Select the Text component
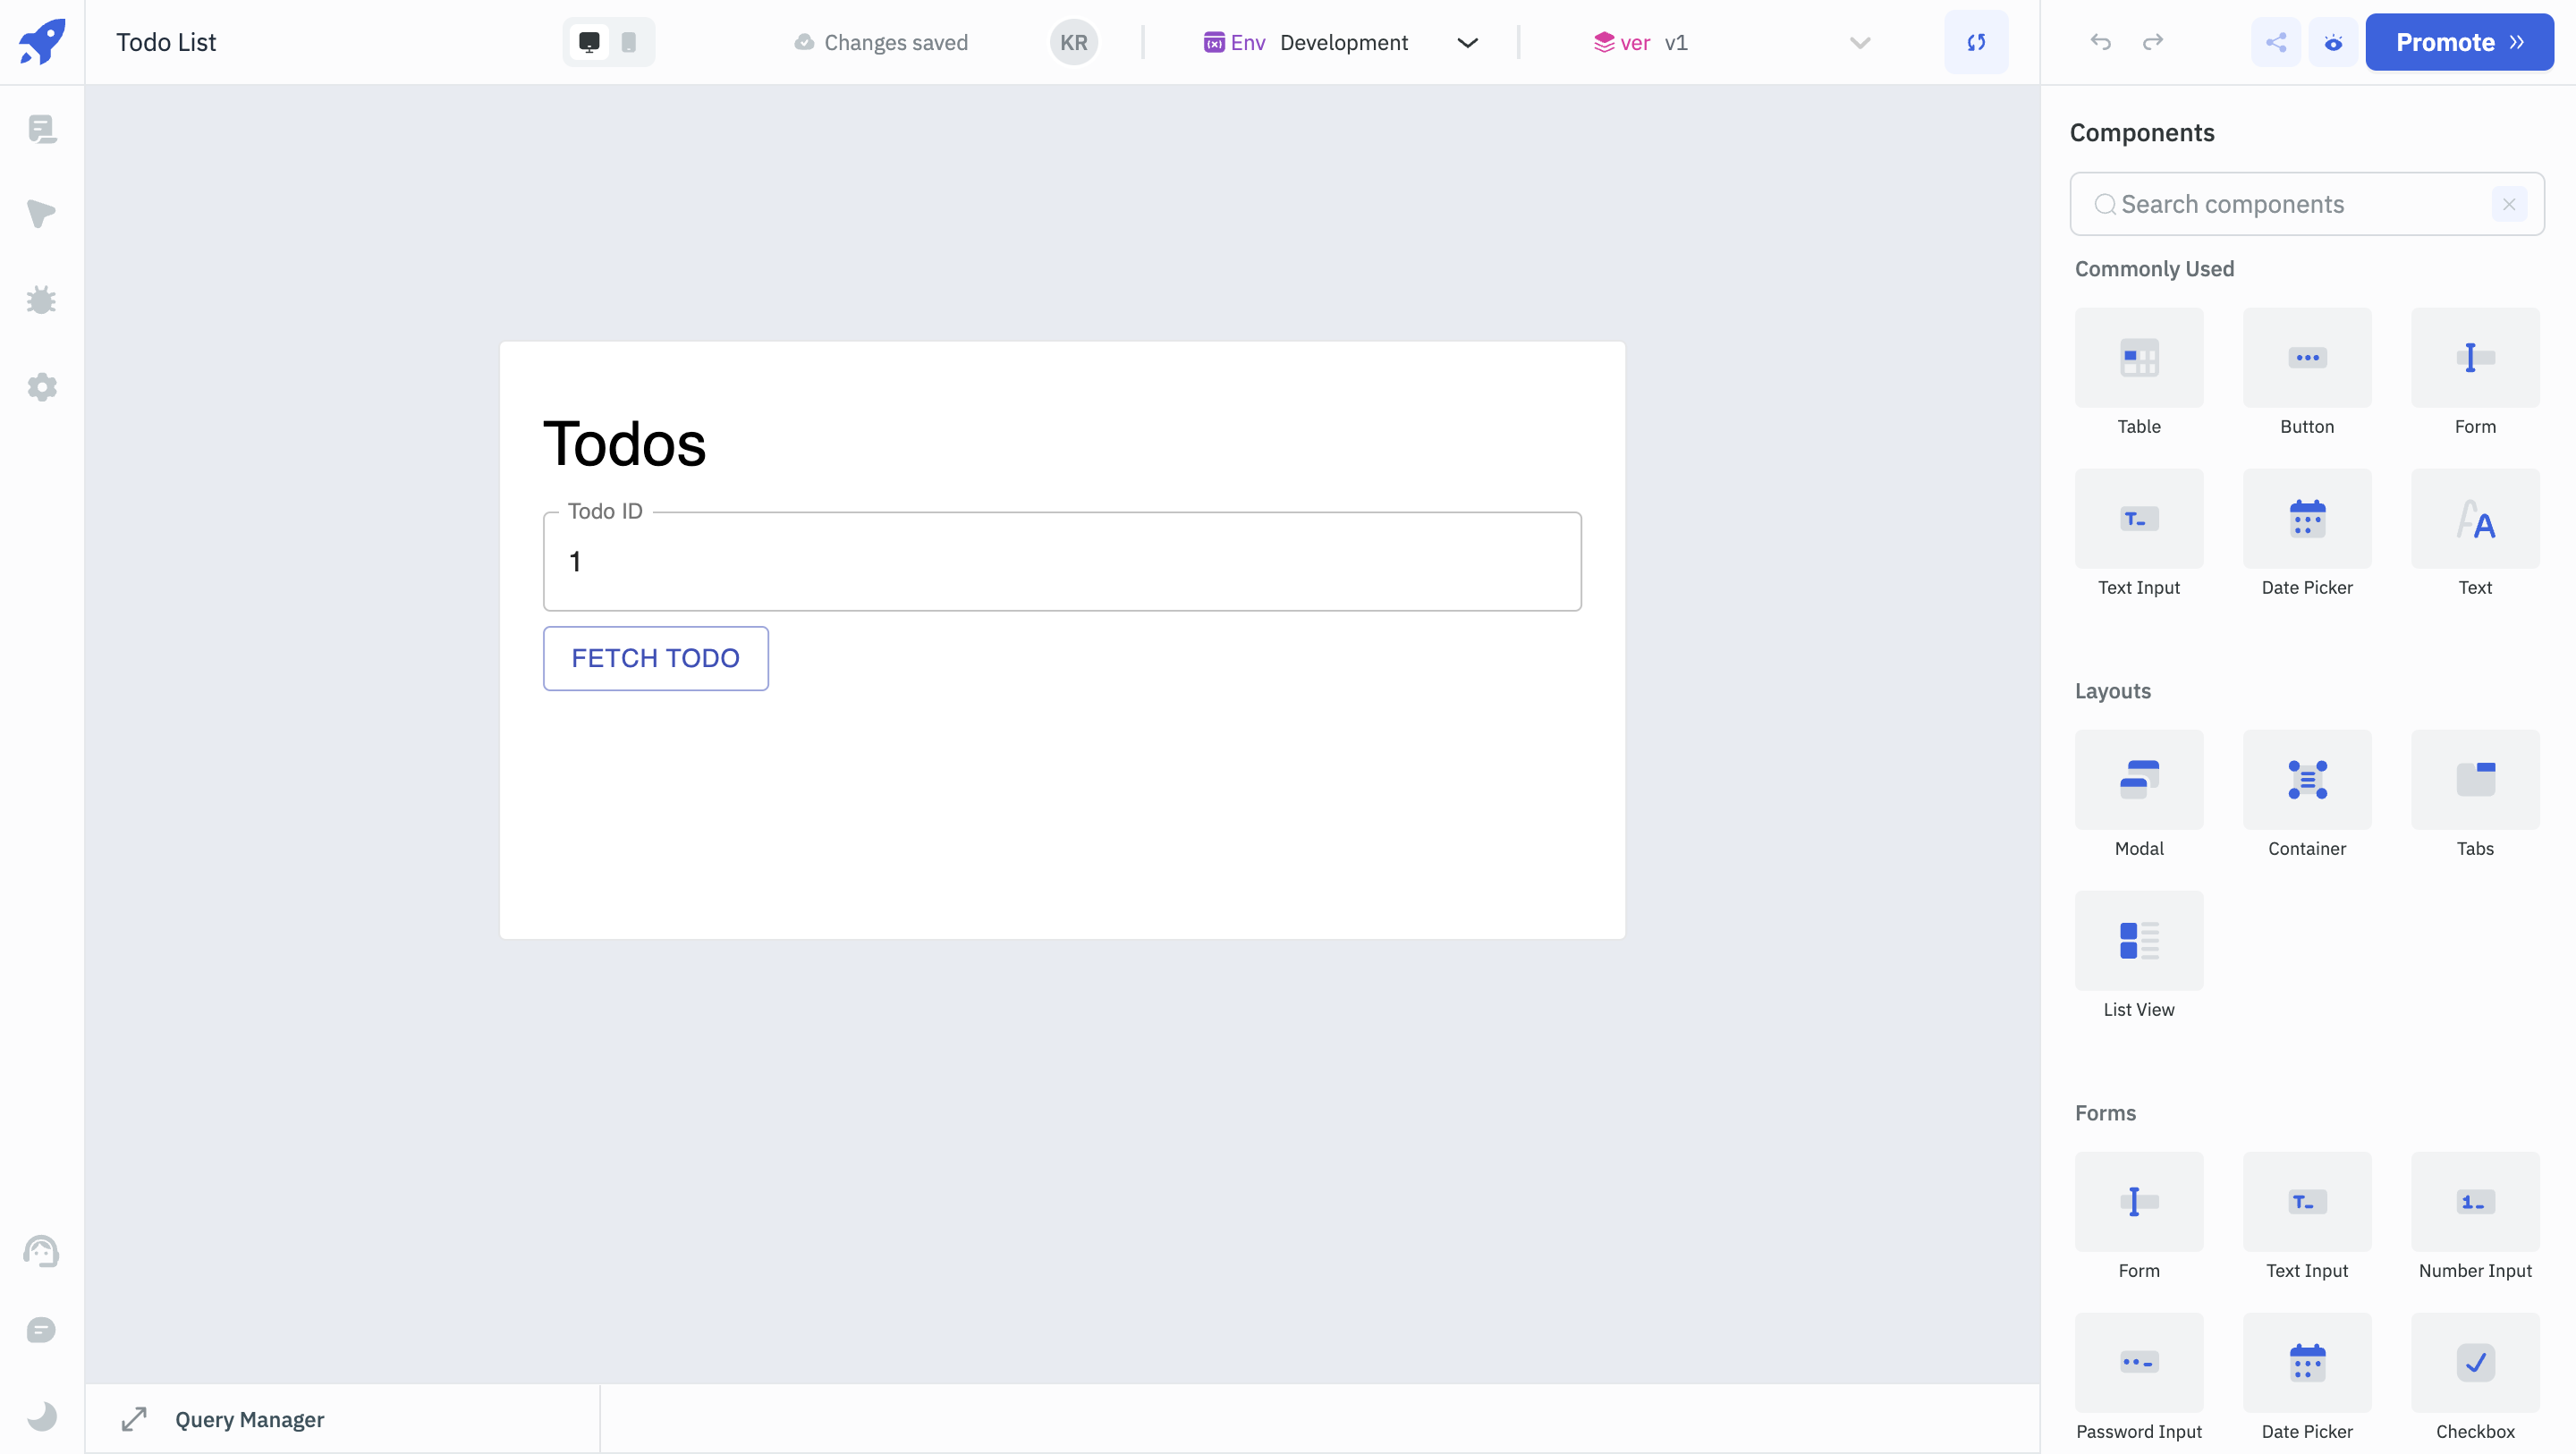This screenshot has height=1454, width=2576. pos(2475,534)
